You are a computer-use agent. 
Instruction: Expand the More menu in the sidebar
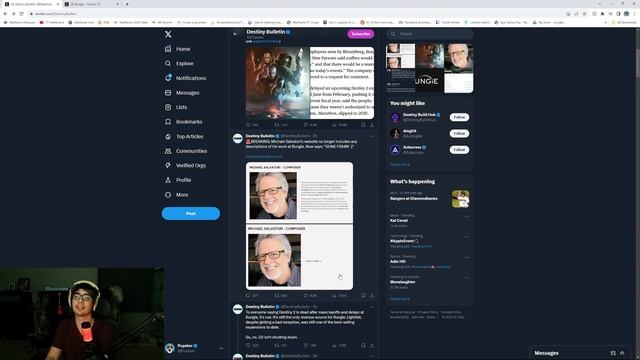pyautogui.click(x=177, y=195)
